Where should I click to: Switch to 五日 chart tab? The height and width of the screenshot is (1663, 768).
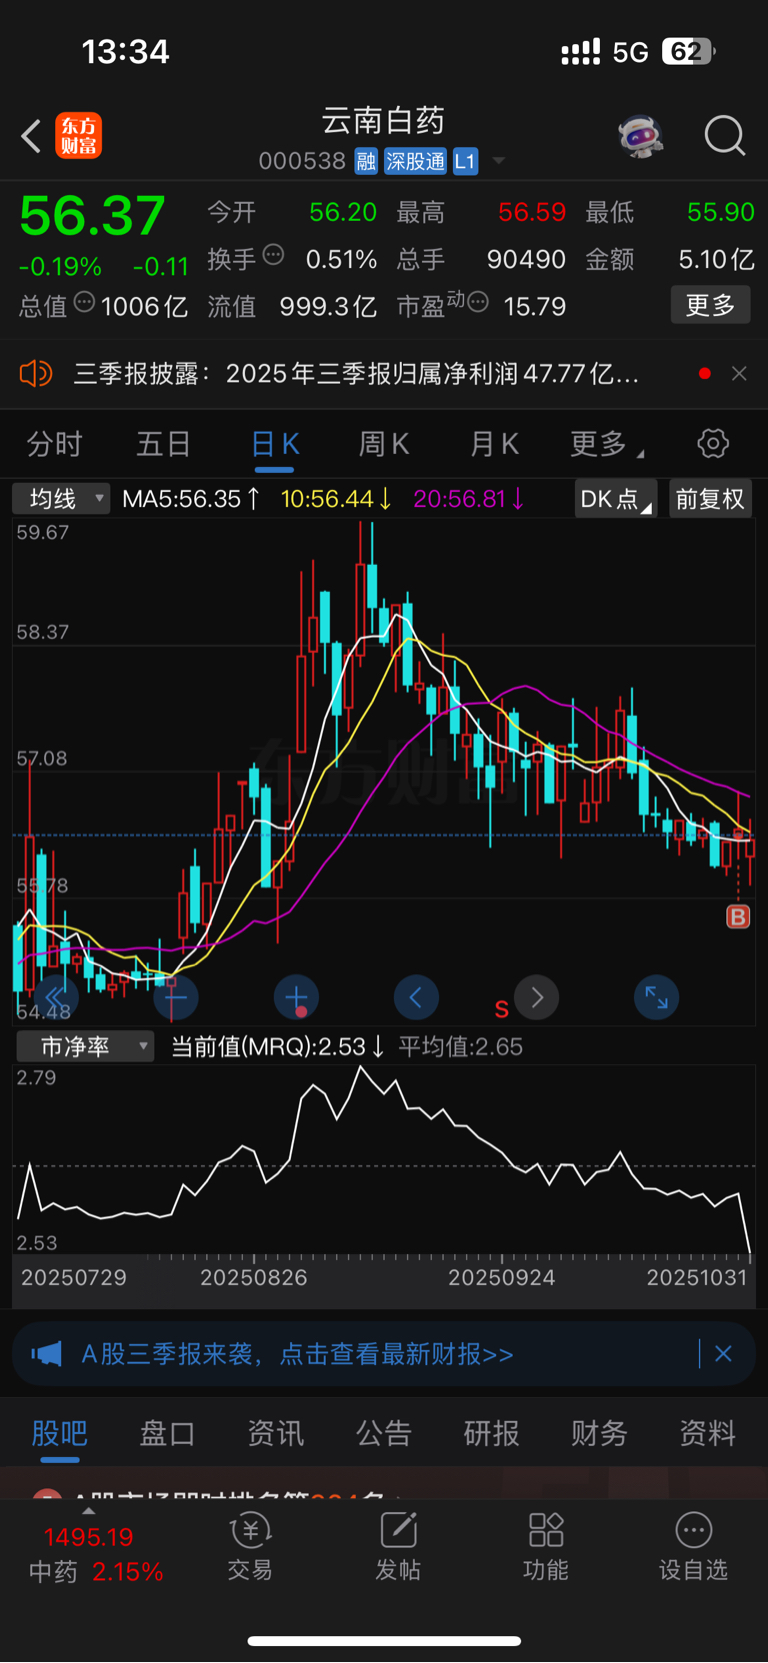[163, 444]
